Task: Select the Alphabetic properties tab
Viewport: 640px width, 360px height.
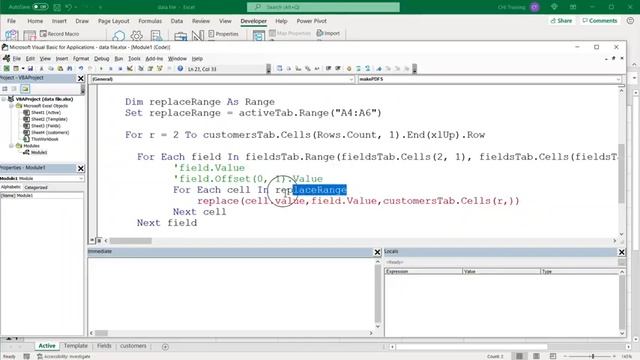Action: (x=11, y=187)
